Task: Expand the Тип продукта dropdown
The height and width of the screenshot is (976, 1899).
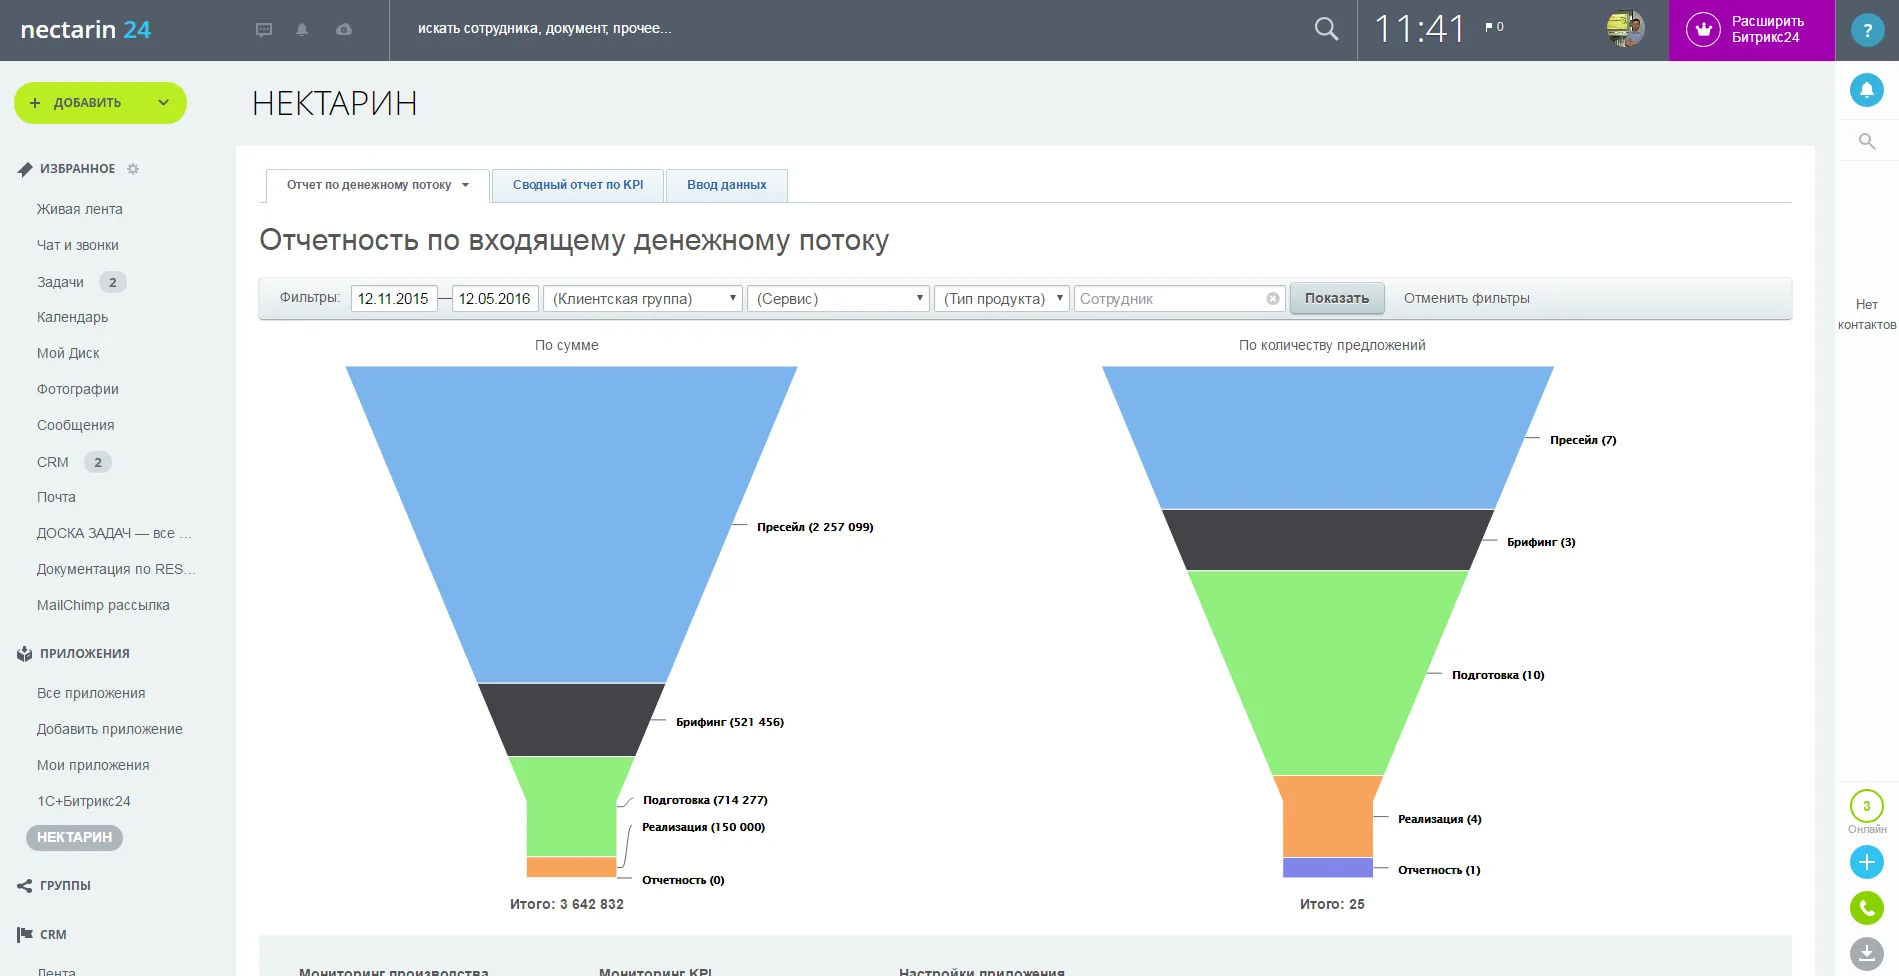Action: tap(1001, 299)
